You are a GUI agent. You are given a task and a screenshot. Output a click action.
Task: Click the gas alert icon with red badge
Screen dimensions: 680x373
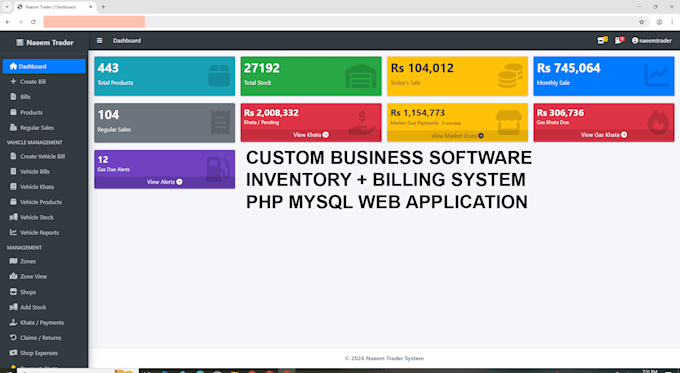click(619, 40)
